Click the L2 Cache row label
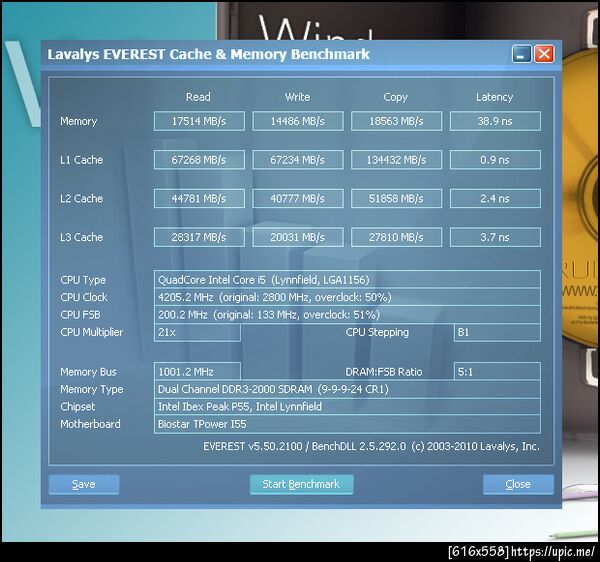Screen dimensions: 600x562 pyautogui.click(x=82, y=199)
